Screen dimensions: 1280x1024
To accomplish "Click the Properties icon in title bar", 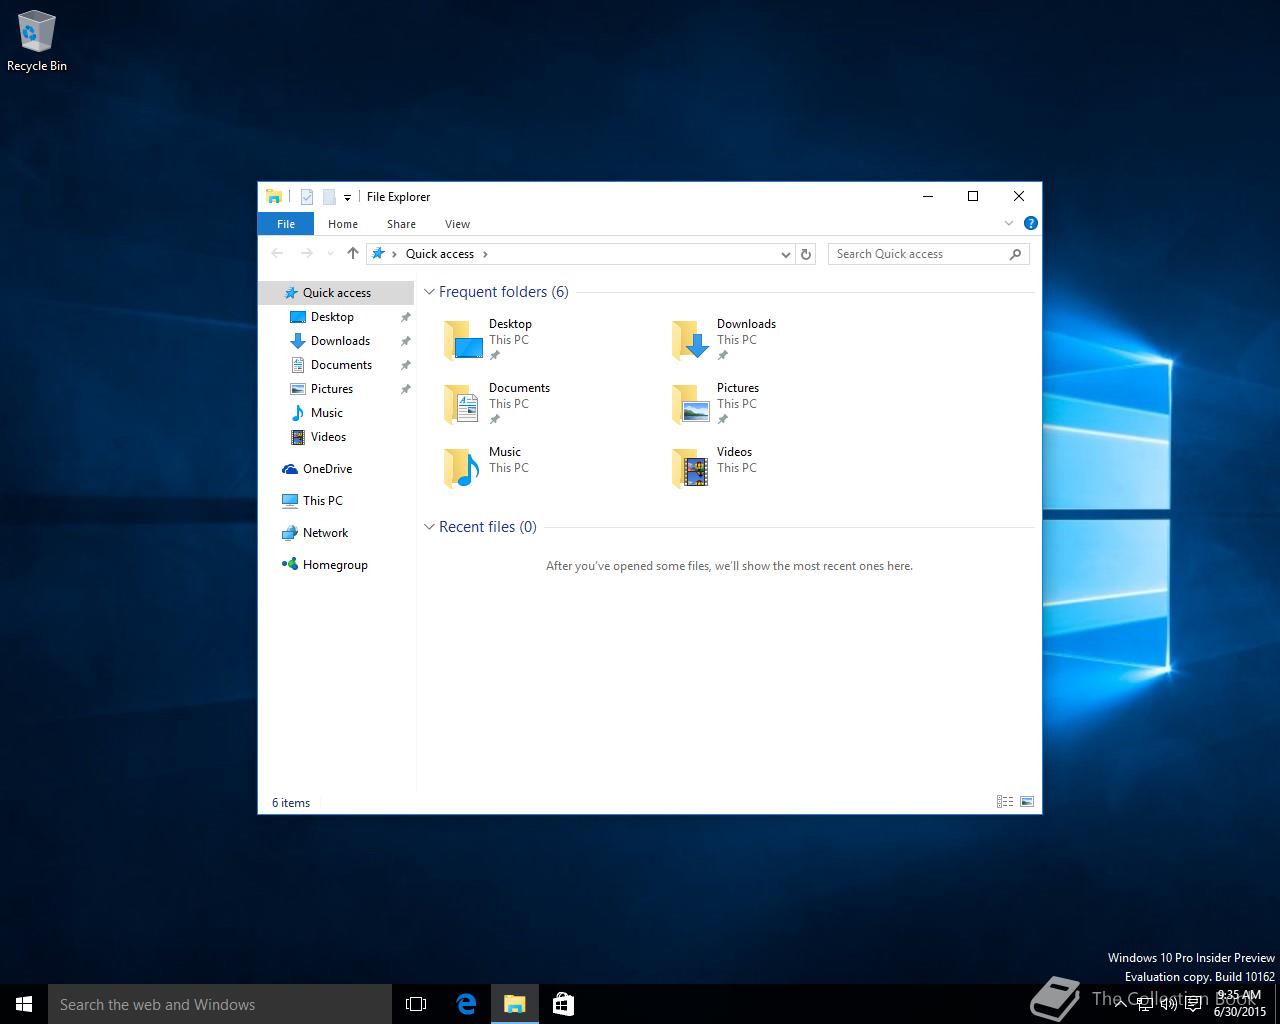I will (307, 197).
